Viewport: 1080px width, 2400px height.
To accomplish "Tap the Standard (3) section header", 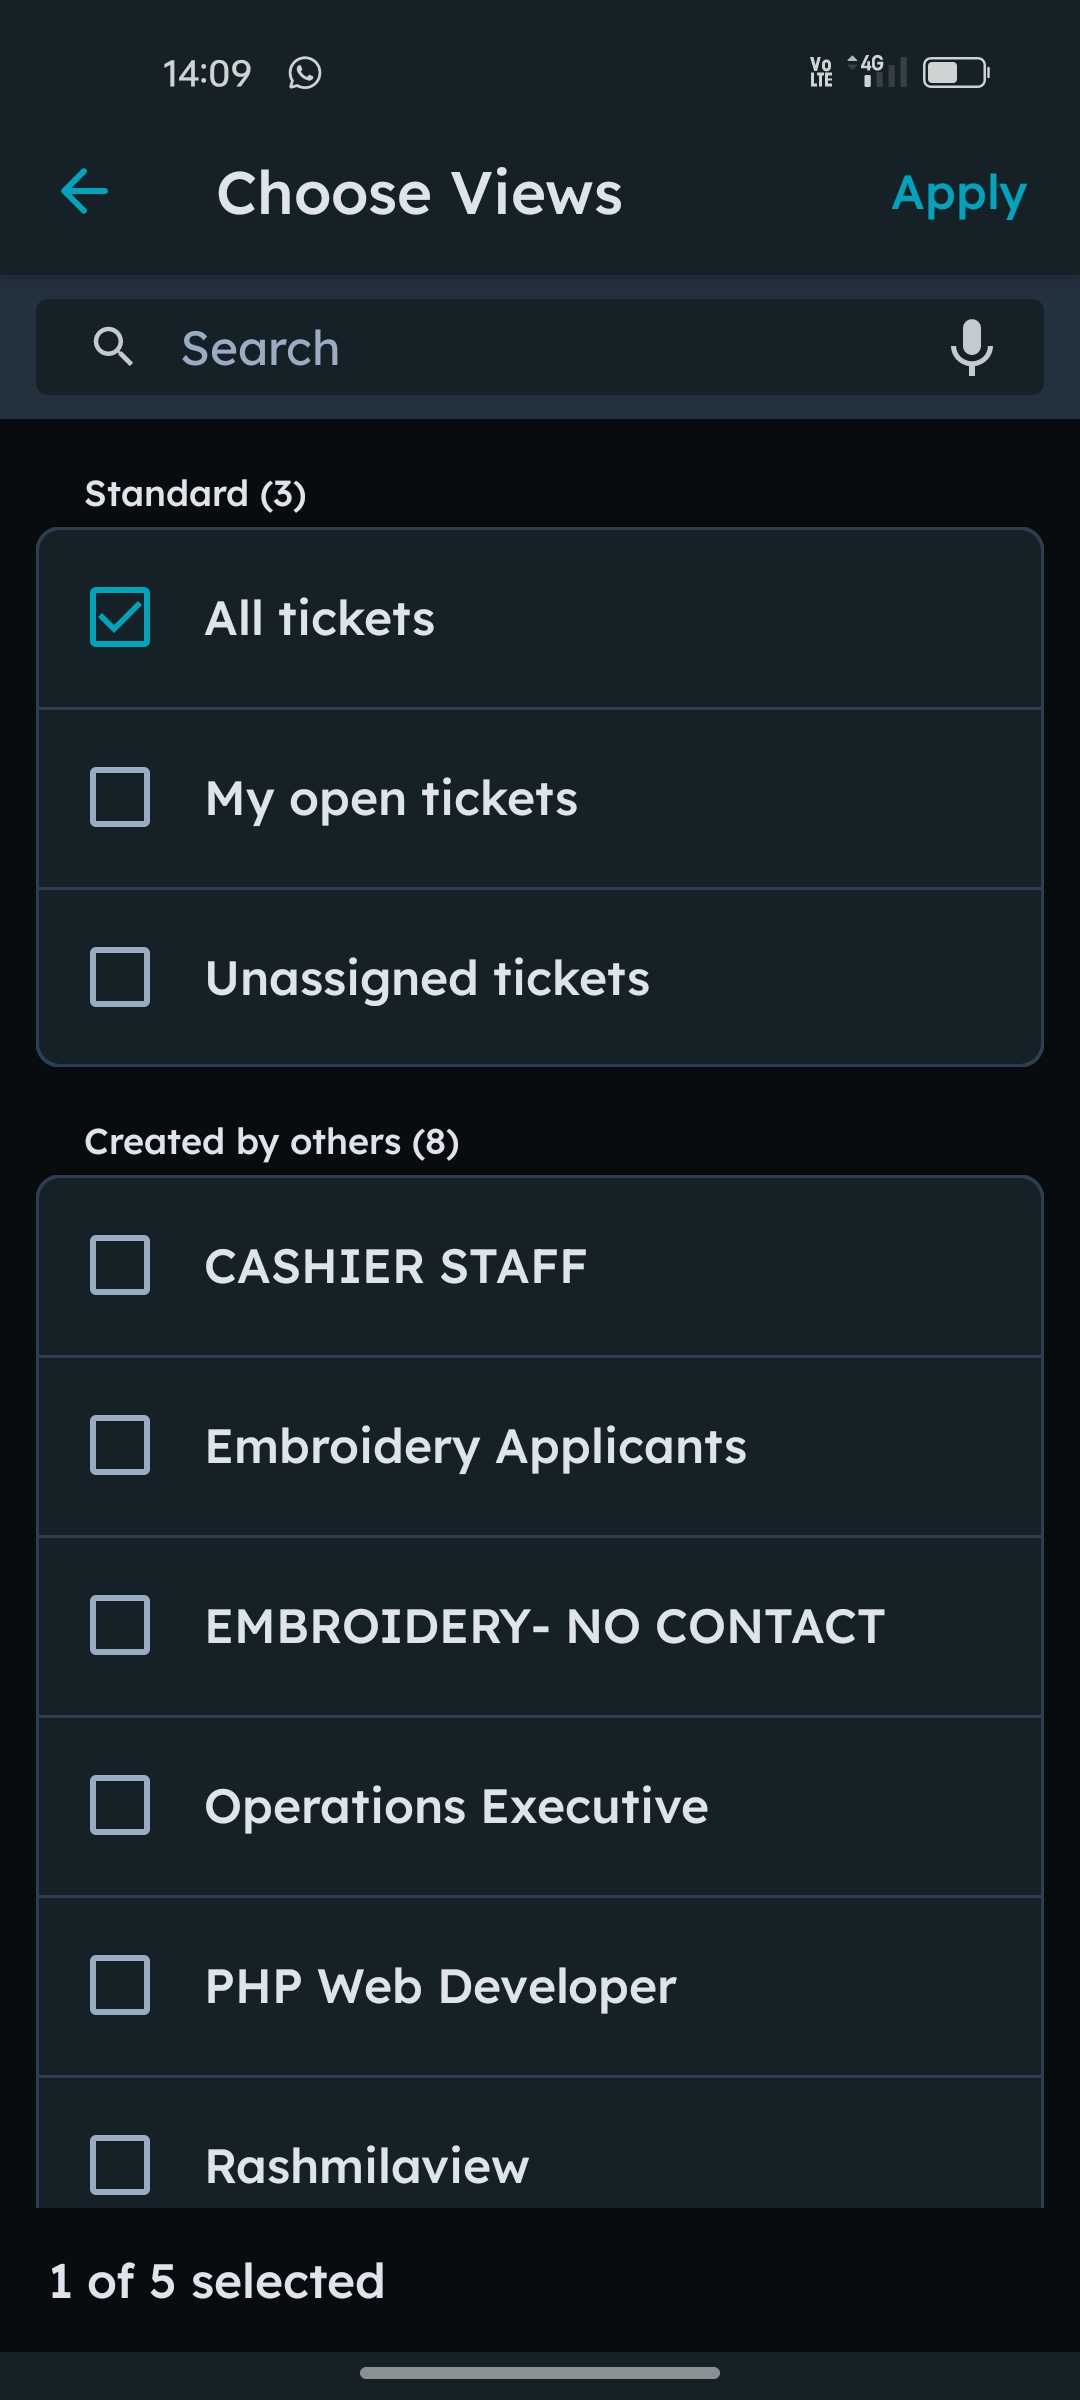I will [196, 494].
